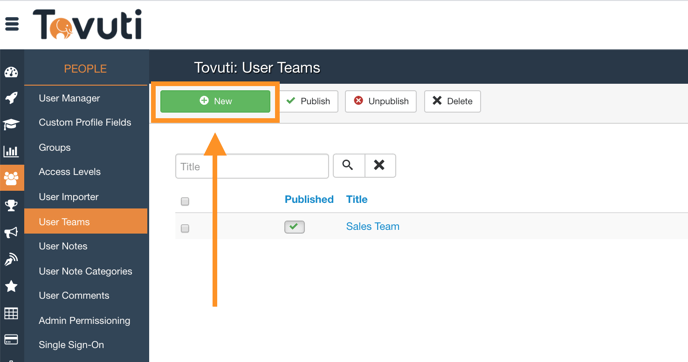The image size is (688, 362).
Task: Click the Unpublish button
Action: pos(381,101)
